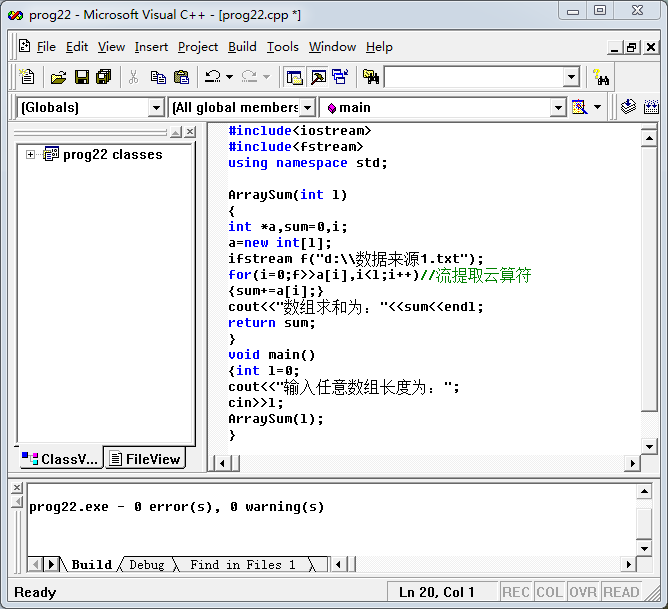Screen dimensions: 668x609
Task: Click the editor horizontal scrollbar left arrow
Action: [222, 463]
